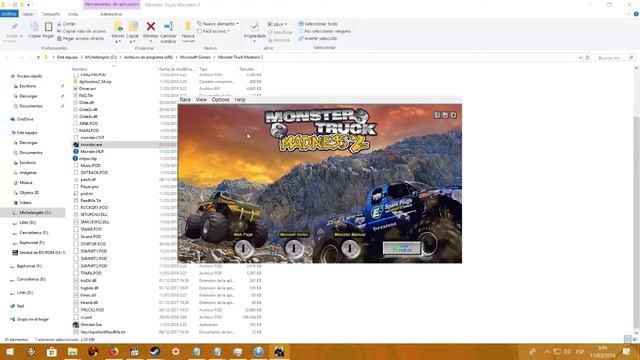Select Objetos 3D in navigation pane
The height and width of the screenshot is (360, 640).
29,193
